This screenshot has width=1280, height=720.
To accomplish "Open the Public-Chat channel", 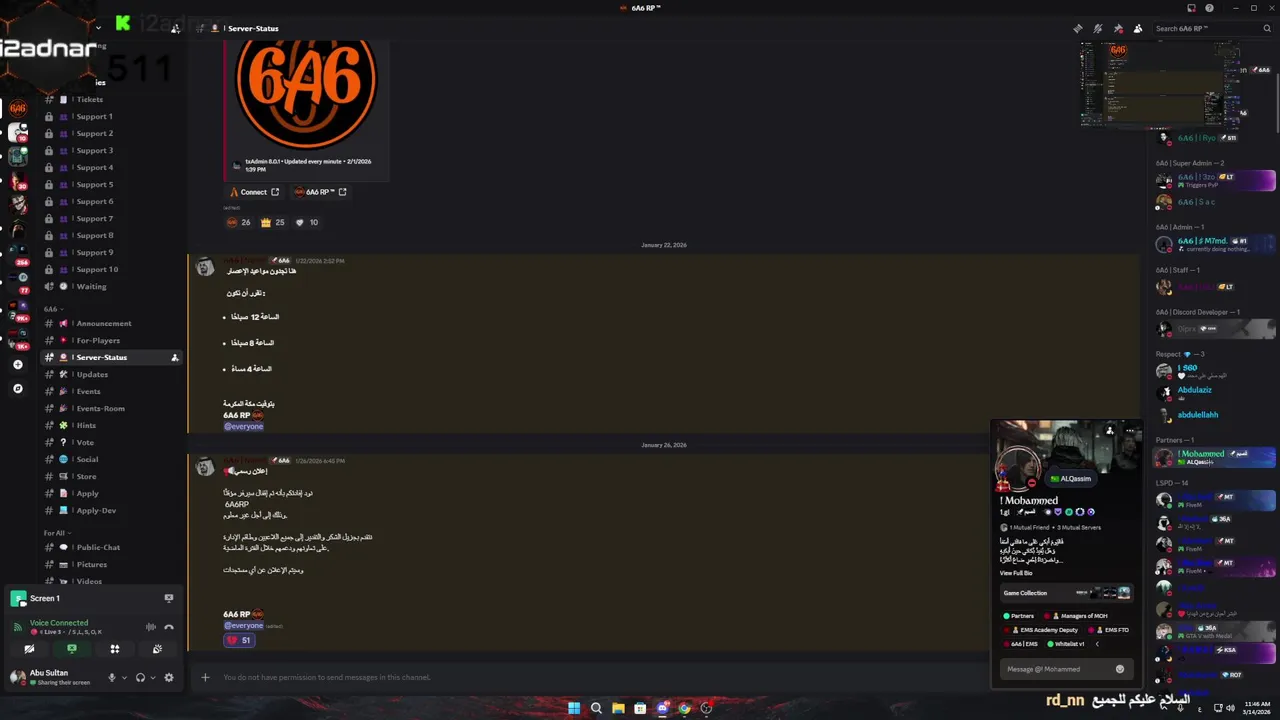I will point(111,547).
